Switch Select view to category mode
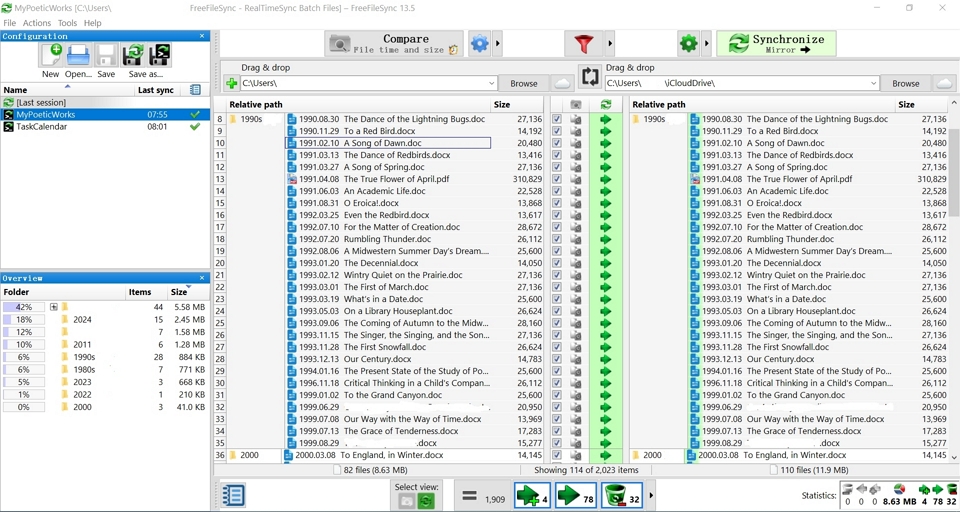 tap(406, 501)
